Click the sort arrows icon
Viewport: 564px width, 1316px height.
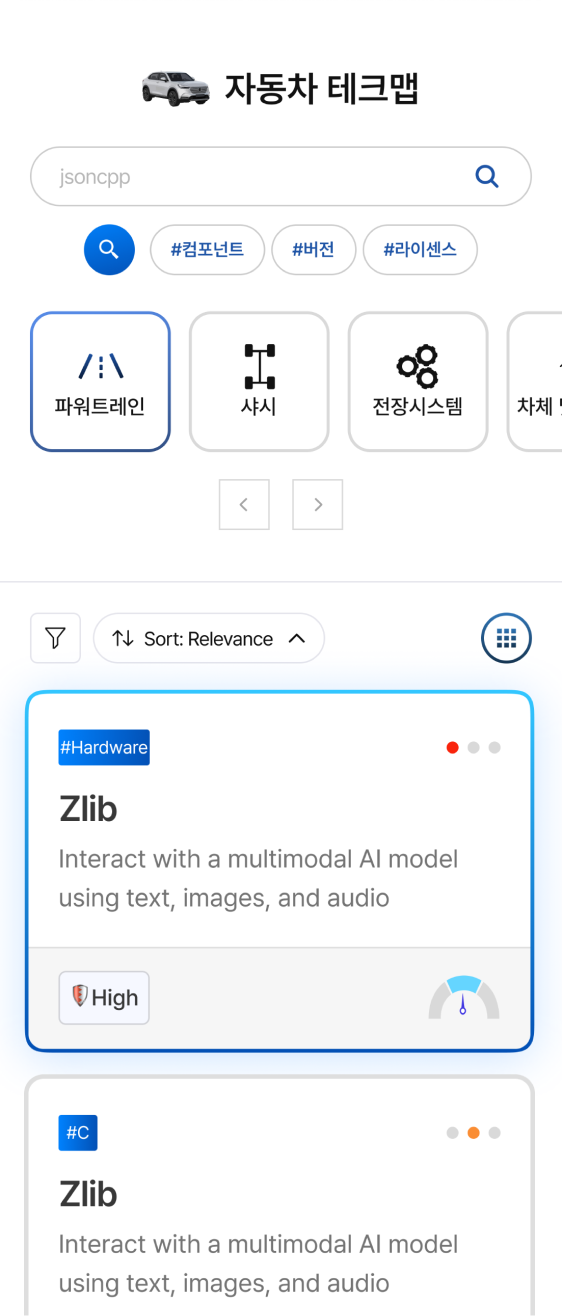pyautogui.click(x=123, y=638)
